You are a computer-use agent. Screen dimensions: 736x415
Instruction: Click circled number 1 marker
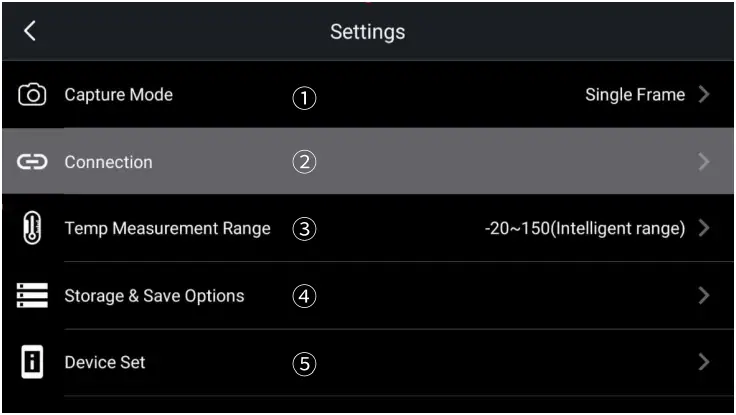pos(304,97)
